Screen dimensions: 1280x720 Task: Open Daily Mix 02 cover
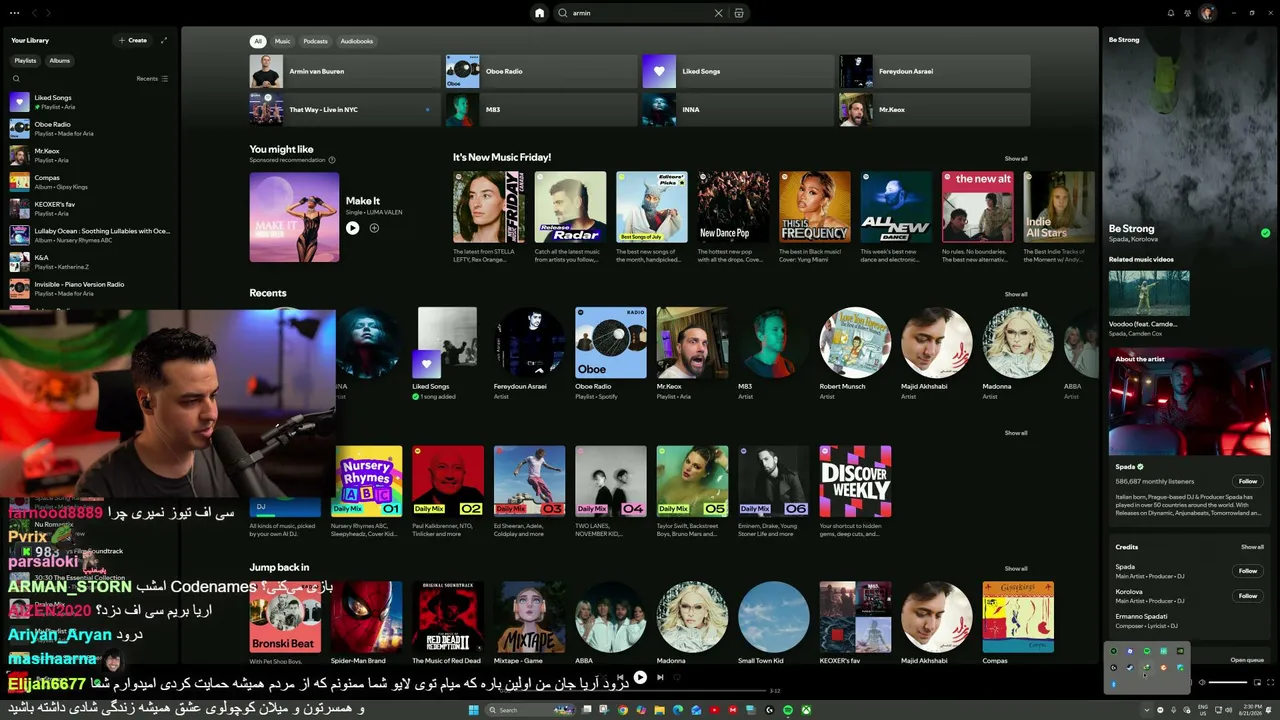[448, 481]
